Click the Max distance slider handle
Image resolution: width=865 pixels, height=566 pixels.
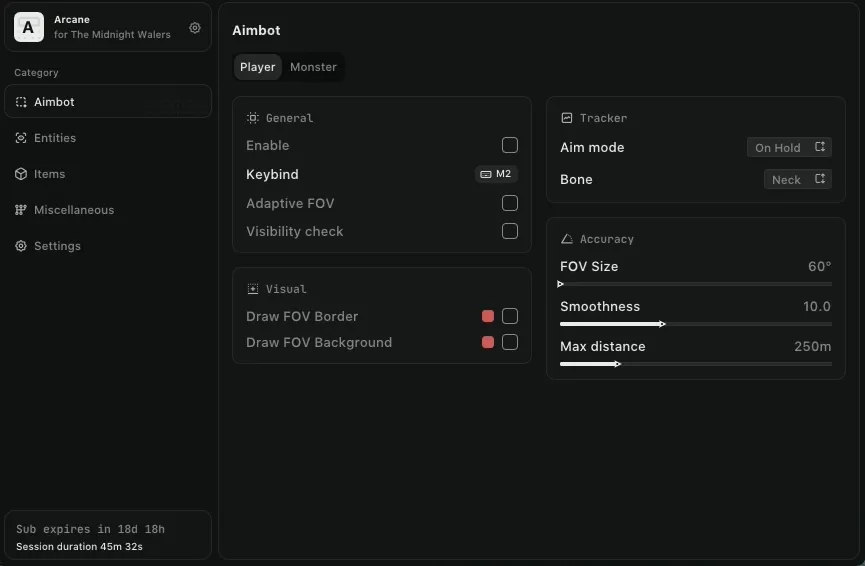(x=618, y=364)
